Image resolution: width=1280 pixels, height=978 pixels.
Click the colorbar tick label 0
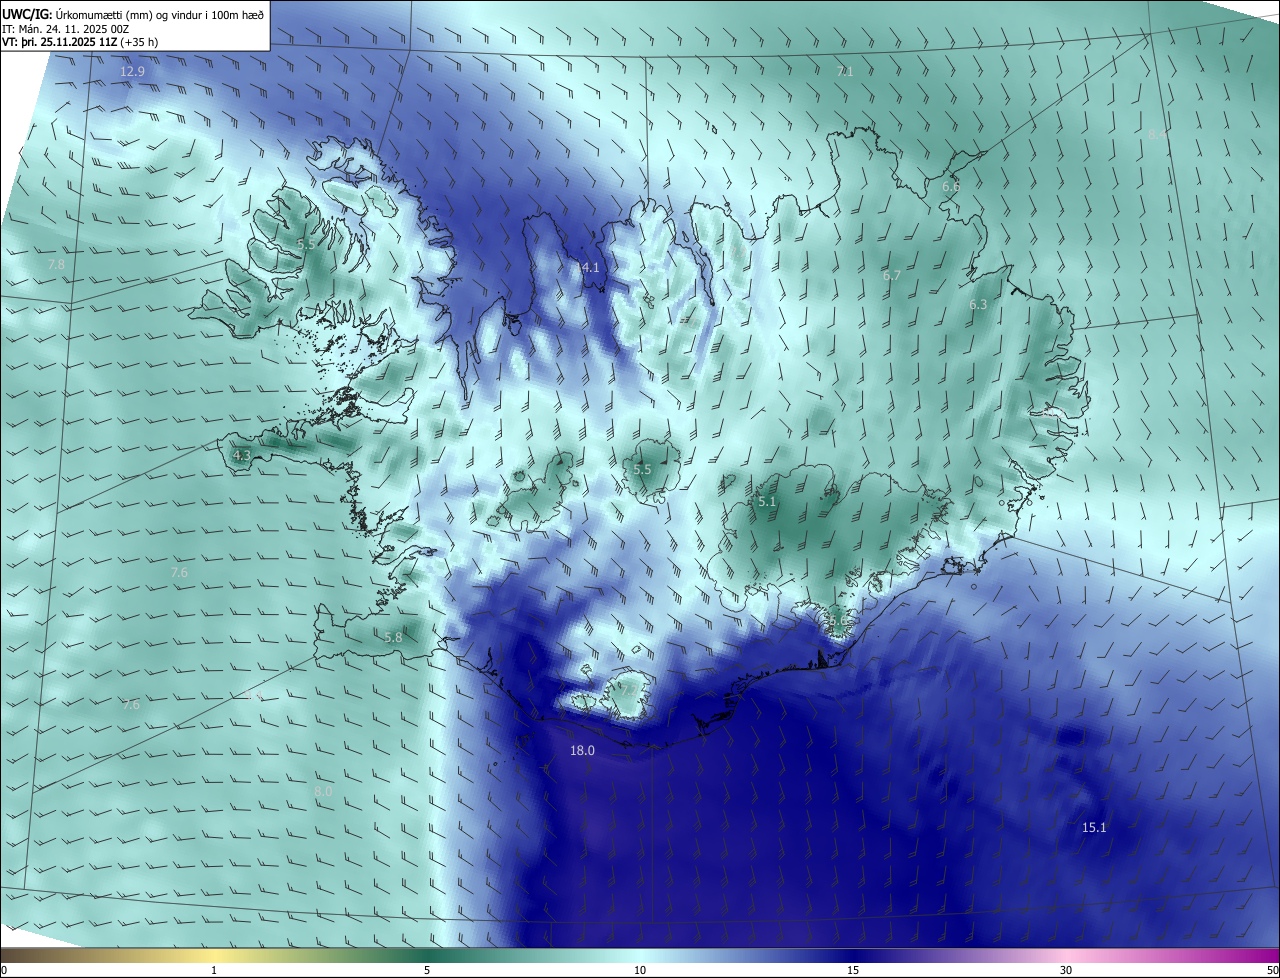point(4,970)
